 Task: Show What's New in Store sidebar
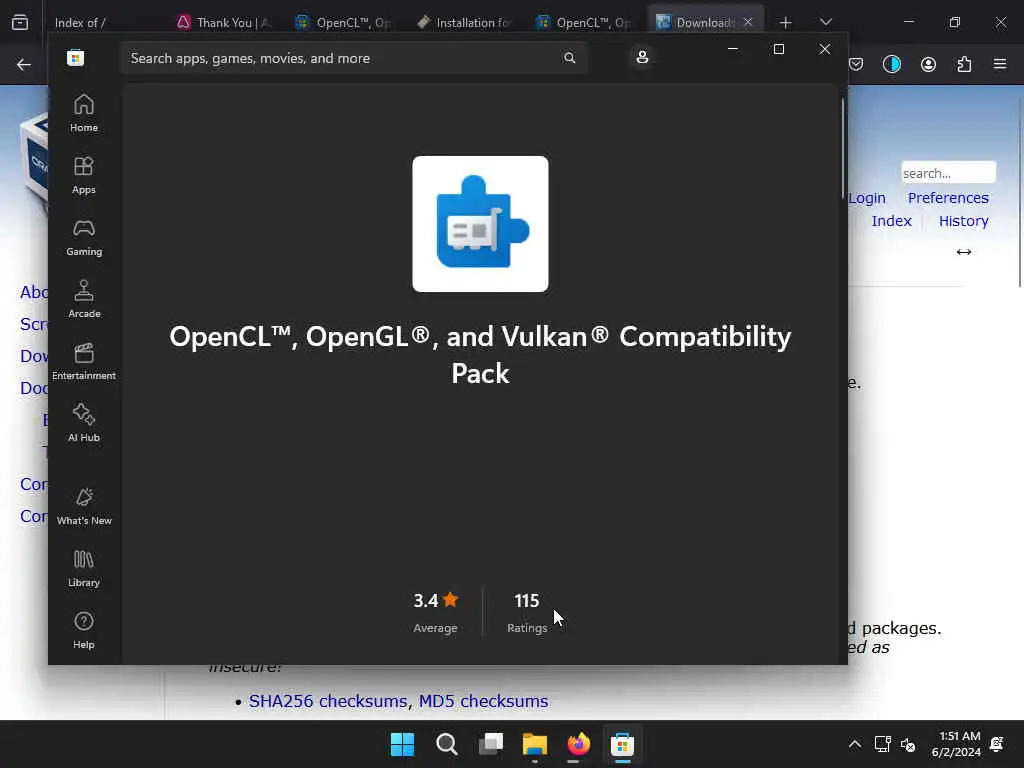pyautogui.click(x=84, y=507)
